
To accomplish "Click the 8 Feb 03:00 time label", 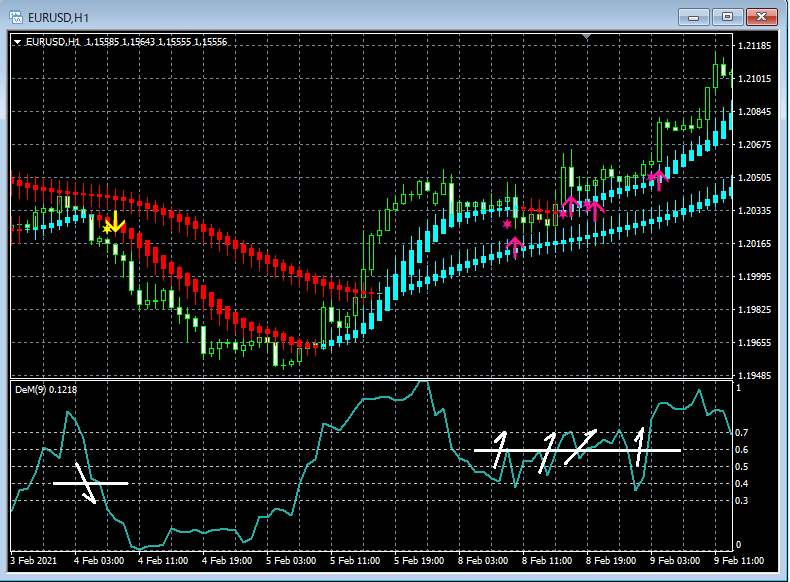I will pyautogui.click(x=483, y=560).
